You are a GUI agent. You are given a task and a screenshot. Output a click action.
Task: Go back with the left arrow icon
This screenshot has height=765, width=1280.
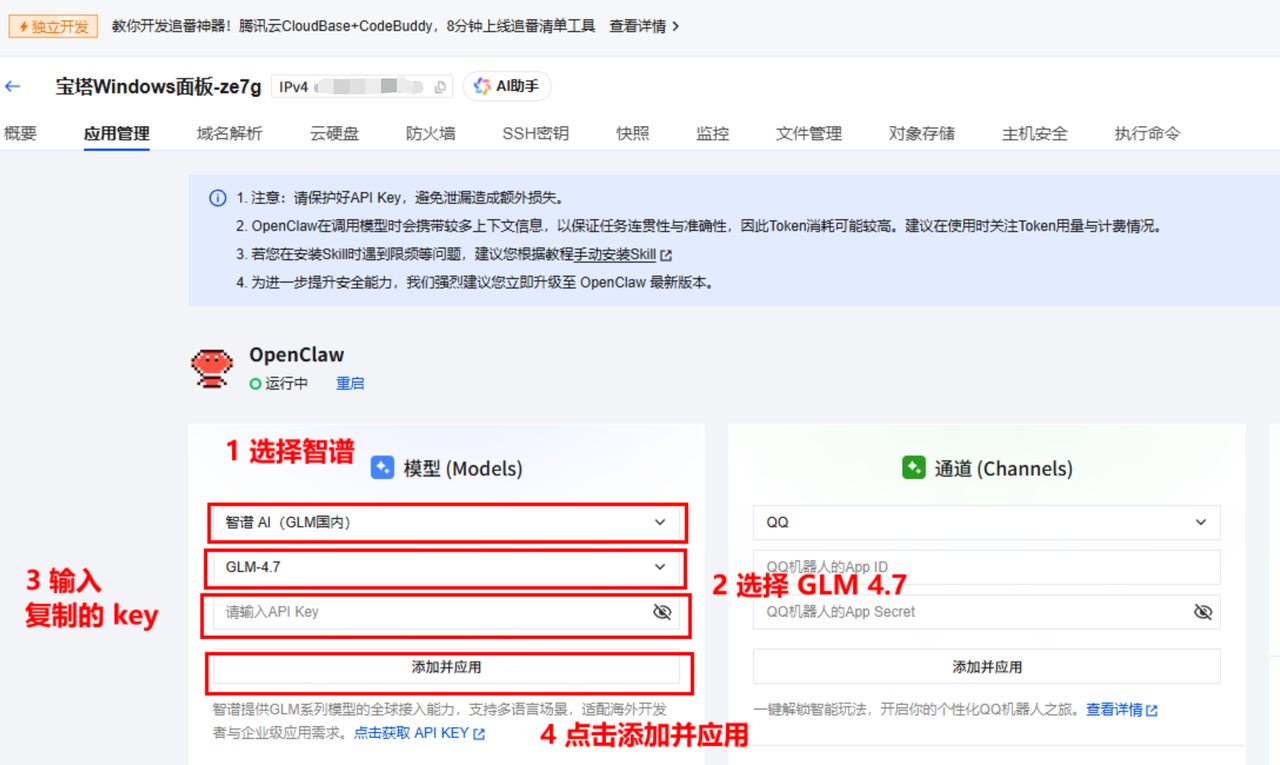pyautogui.click(x=13, y=87)
